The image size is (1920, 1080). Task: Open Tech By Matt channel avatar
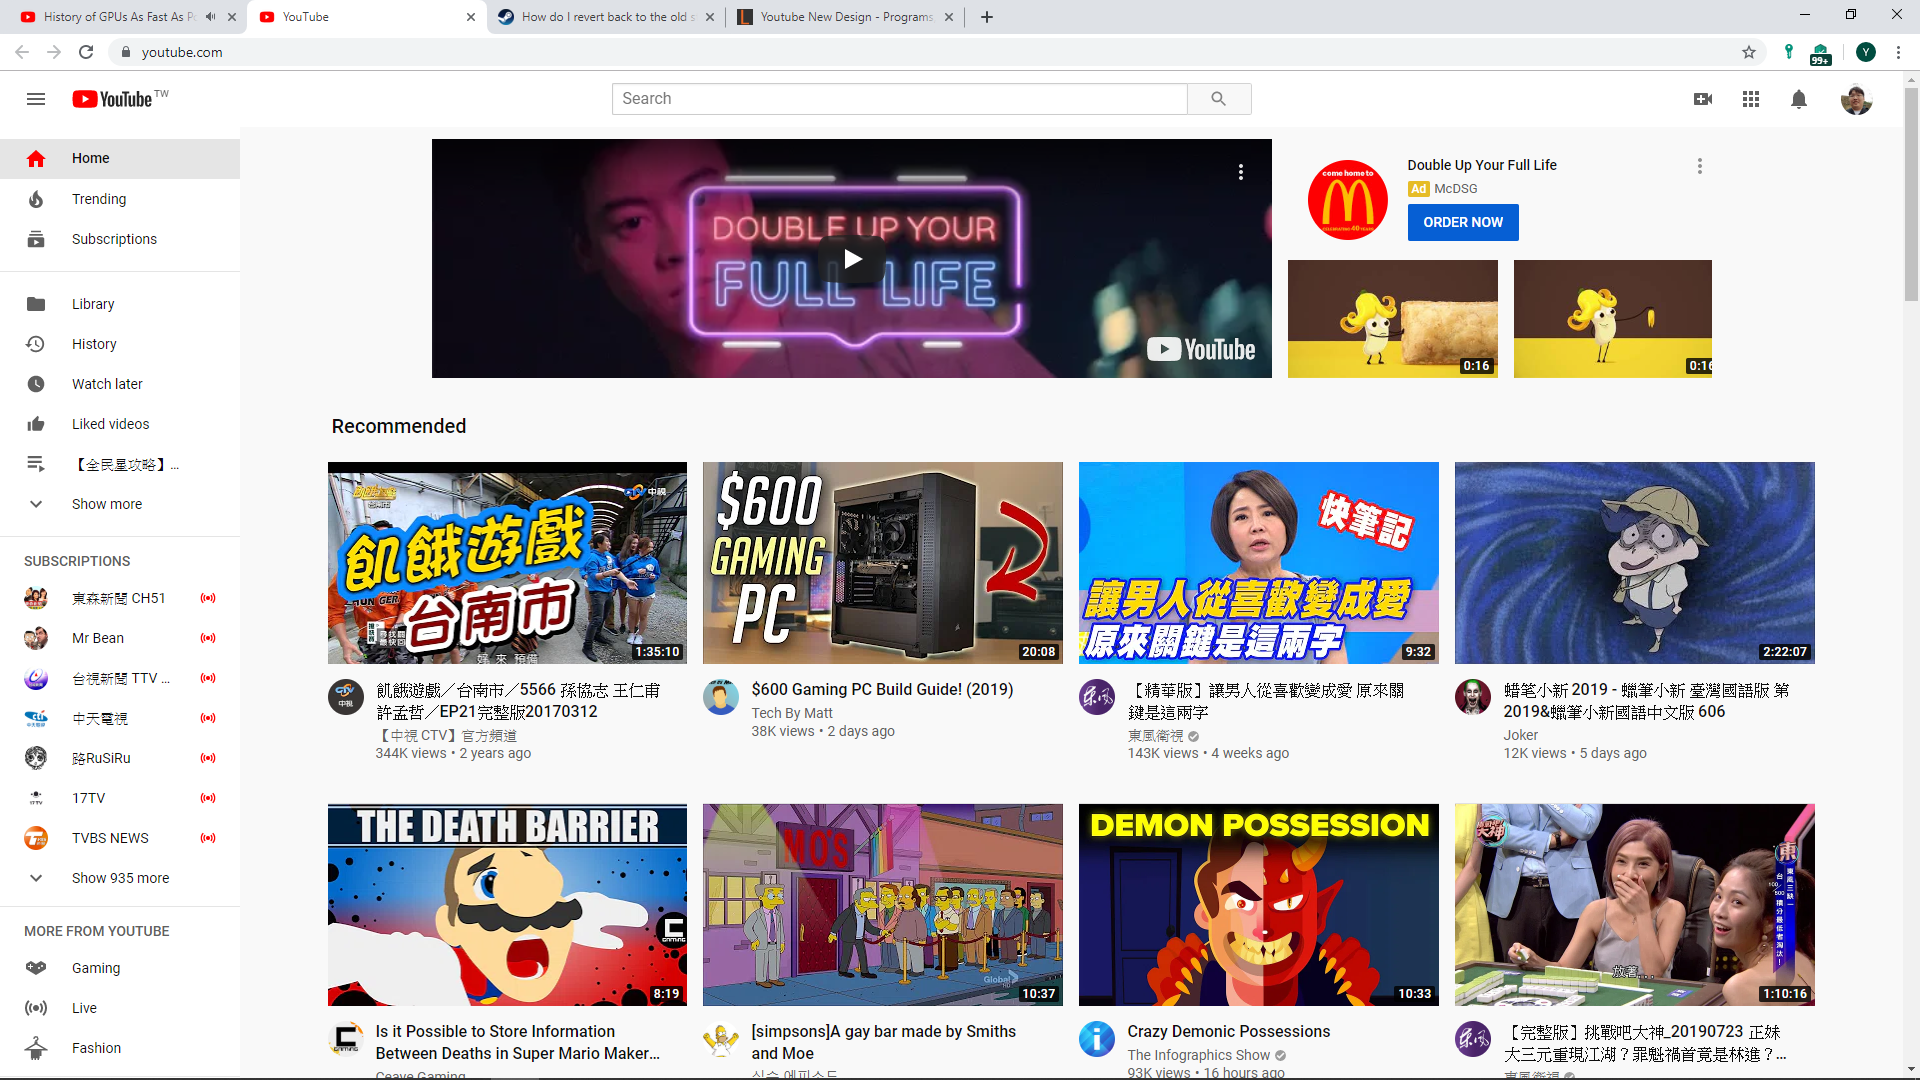coord(720,697)
